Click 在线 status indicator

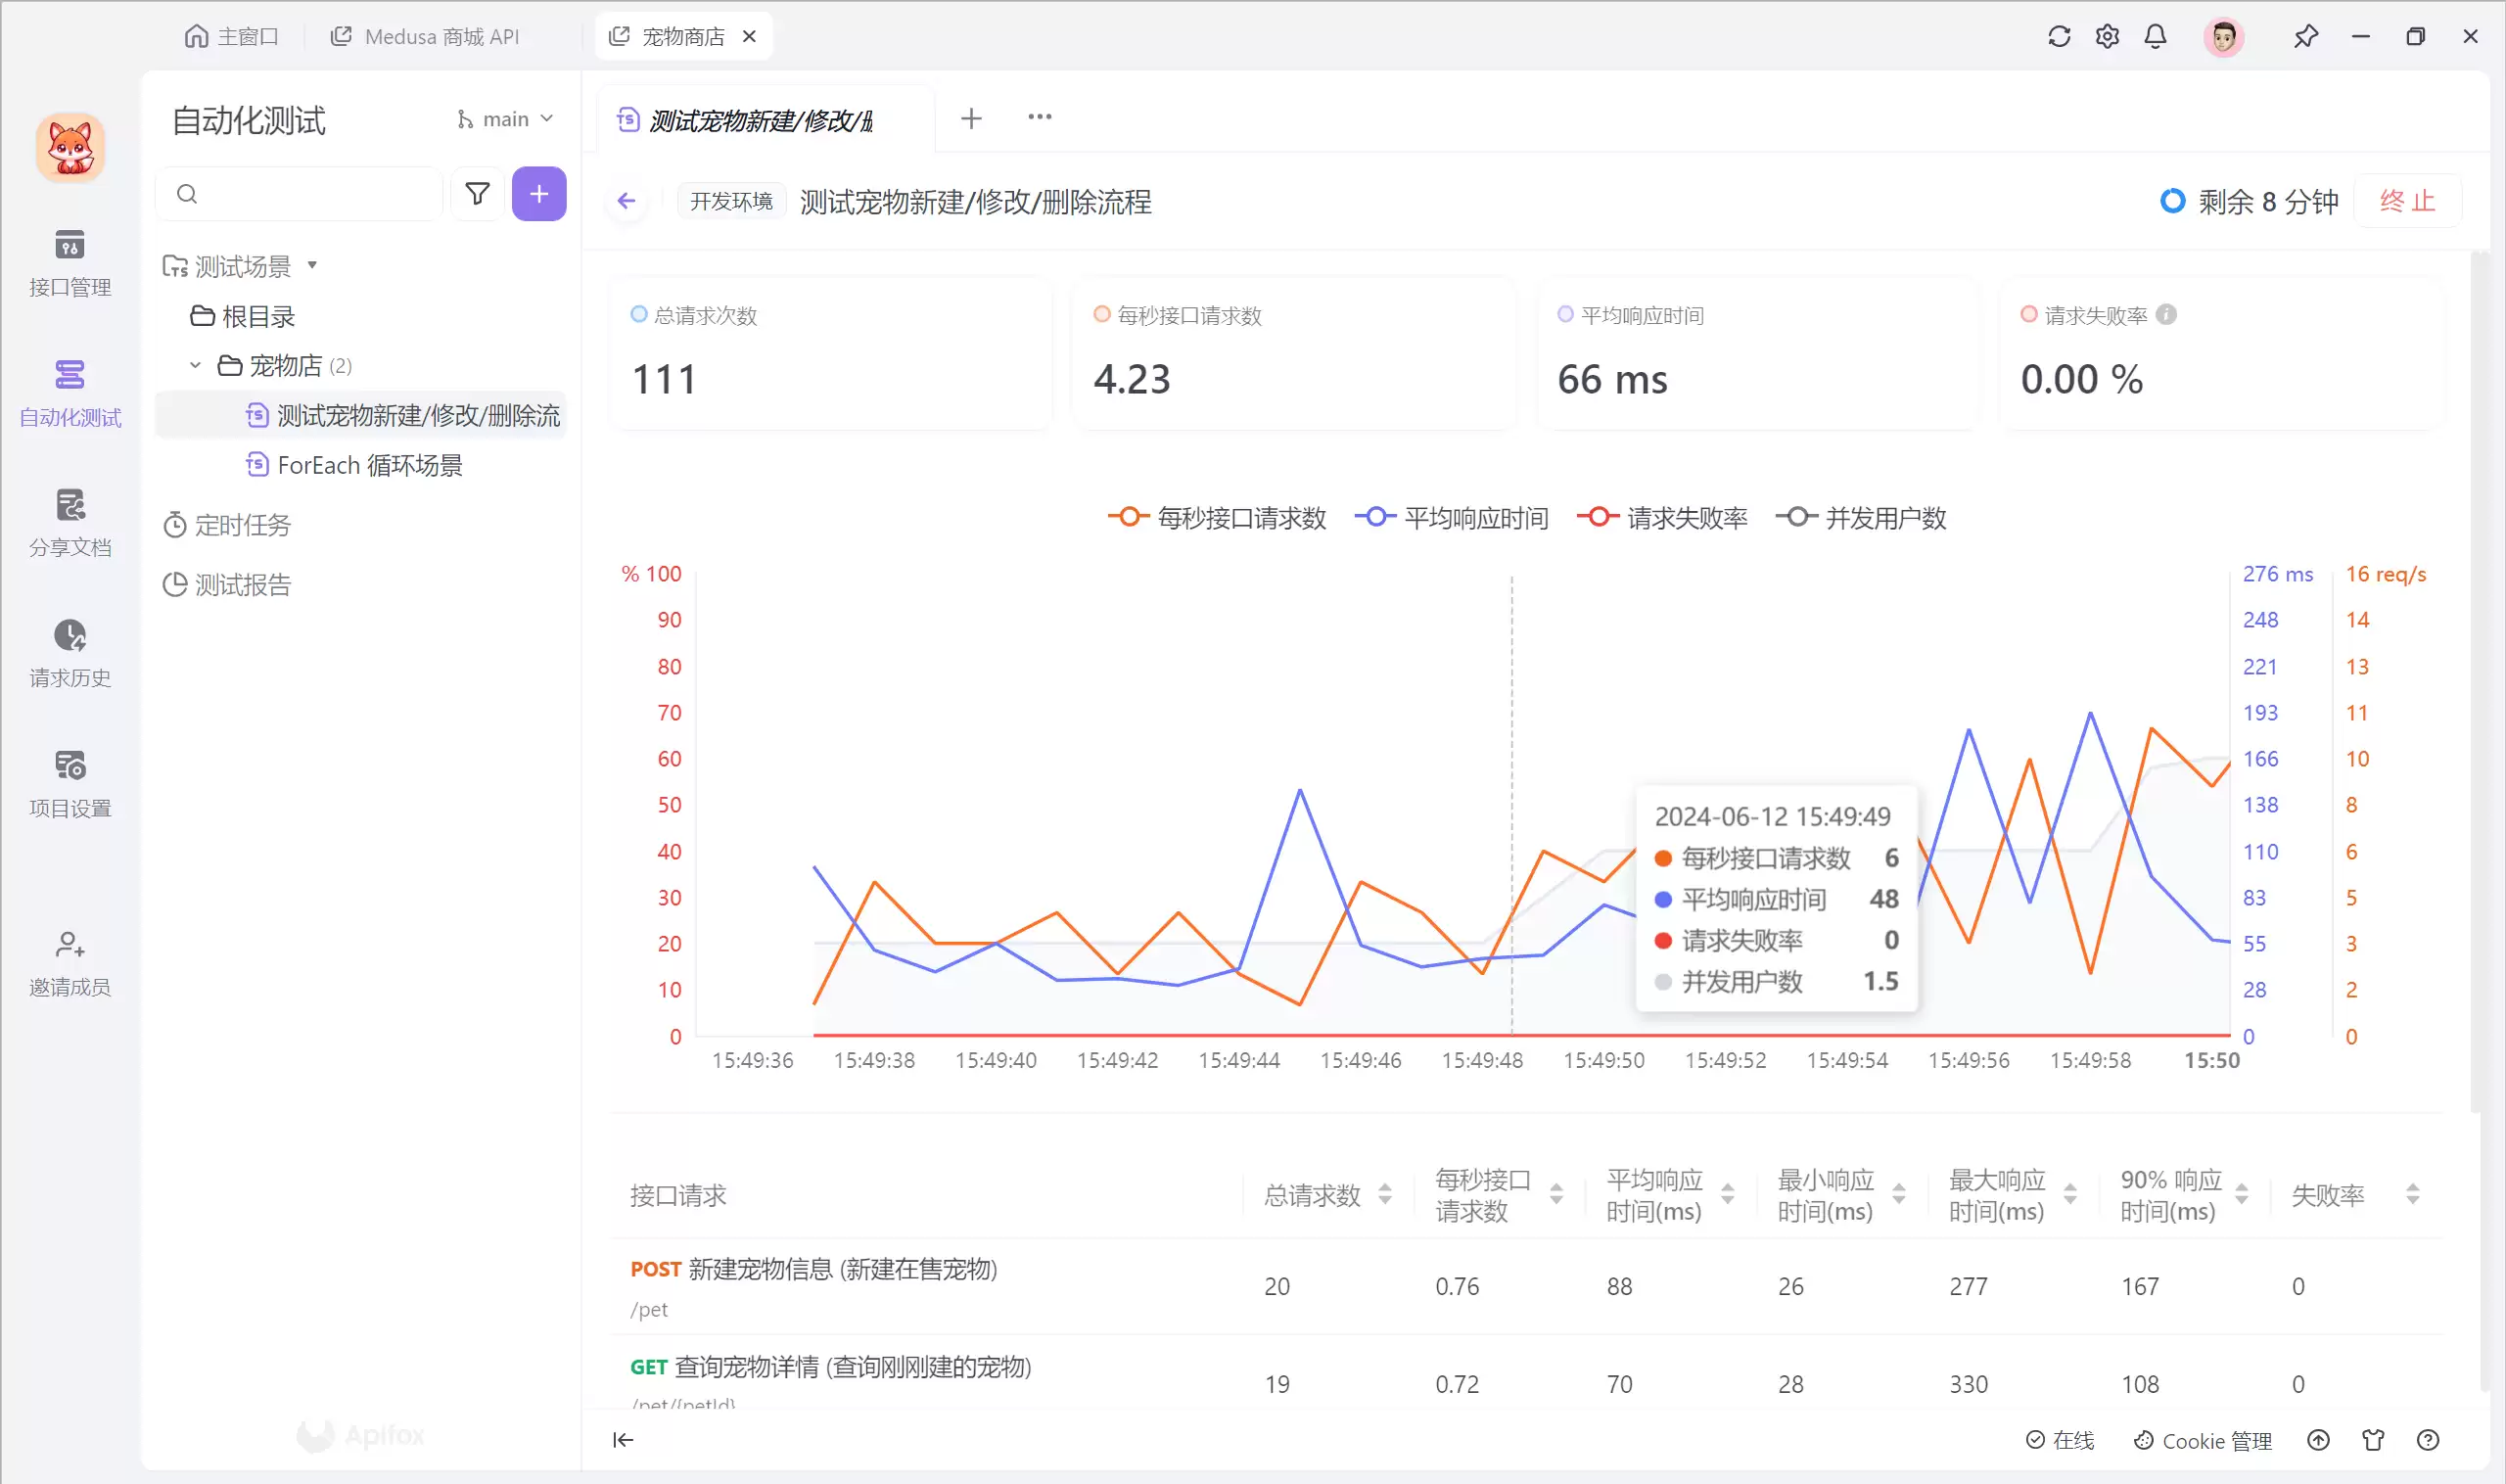pyautogui.click(x=2060, y=1440)
